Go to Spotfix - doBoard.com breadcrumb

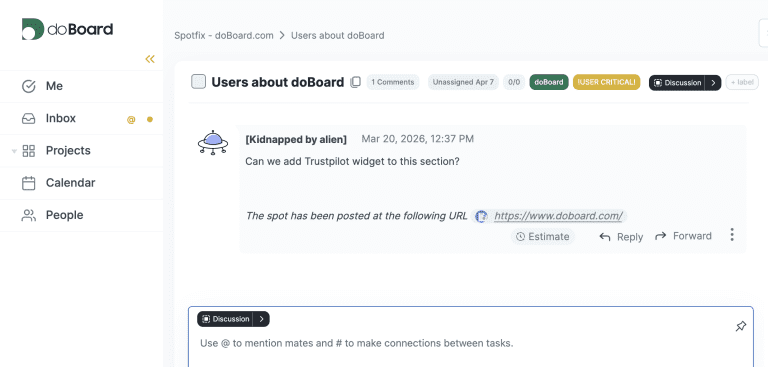tap(224, 36)
